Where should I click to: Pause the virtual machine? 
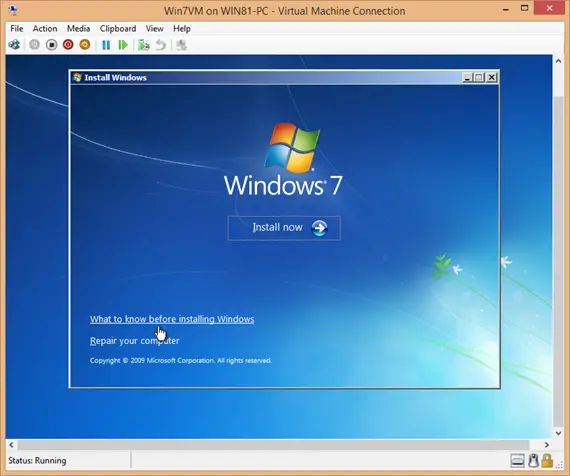106,45
